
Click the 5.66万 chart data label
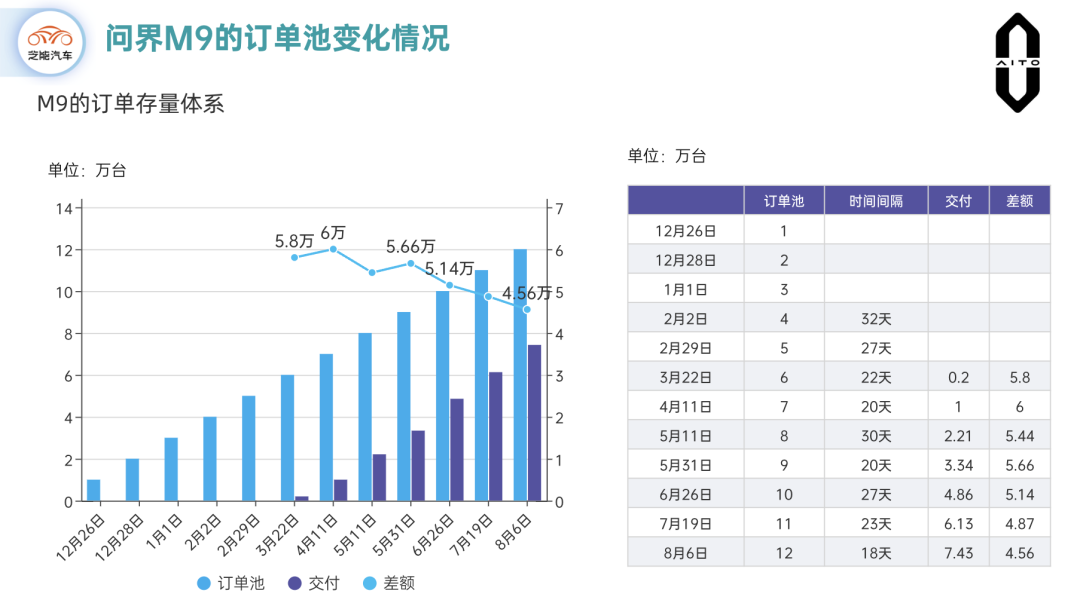point(411,247)
